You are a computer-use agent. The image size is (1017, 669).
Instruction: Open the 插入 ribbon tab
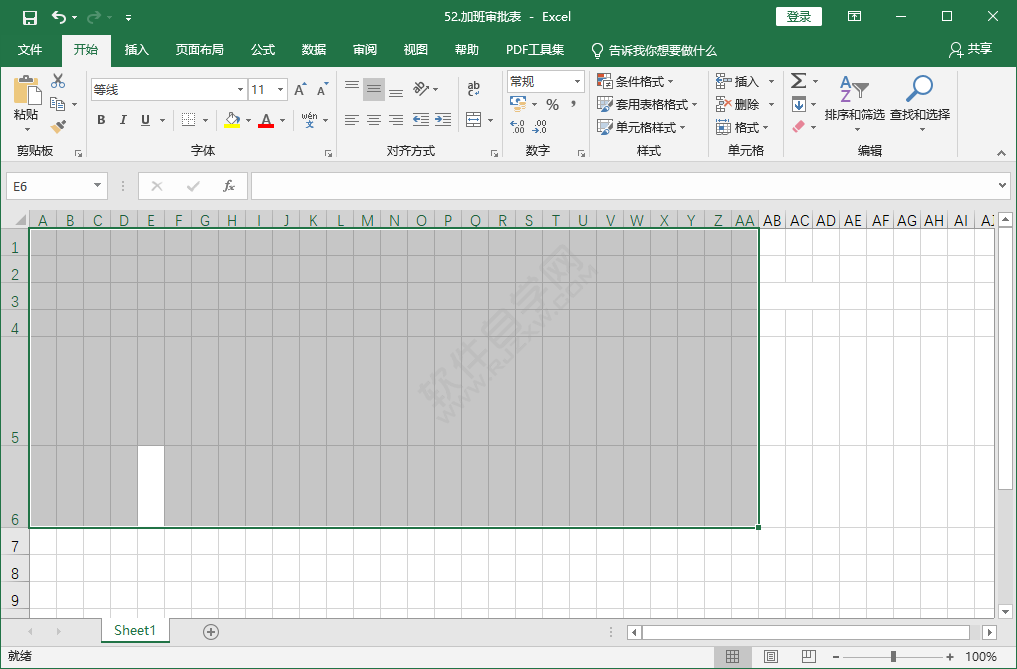point(136,50)
